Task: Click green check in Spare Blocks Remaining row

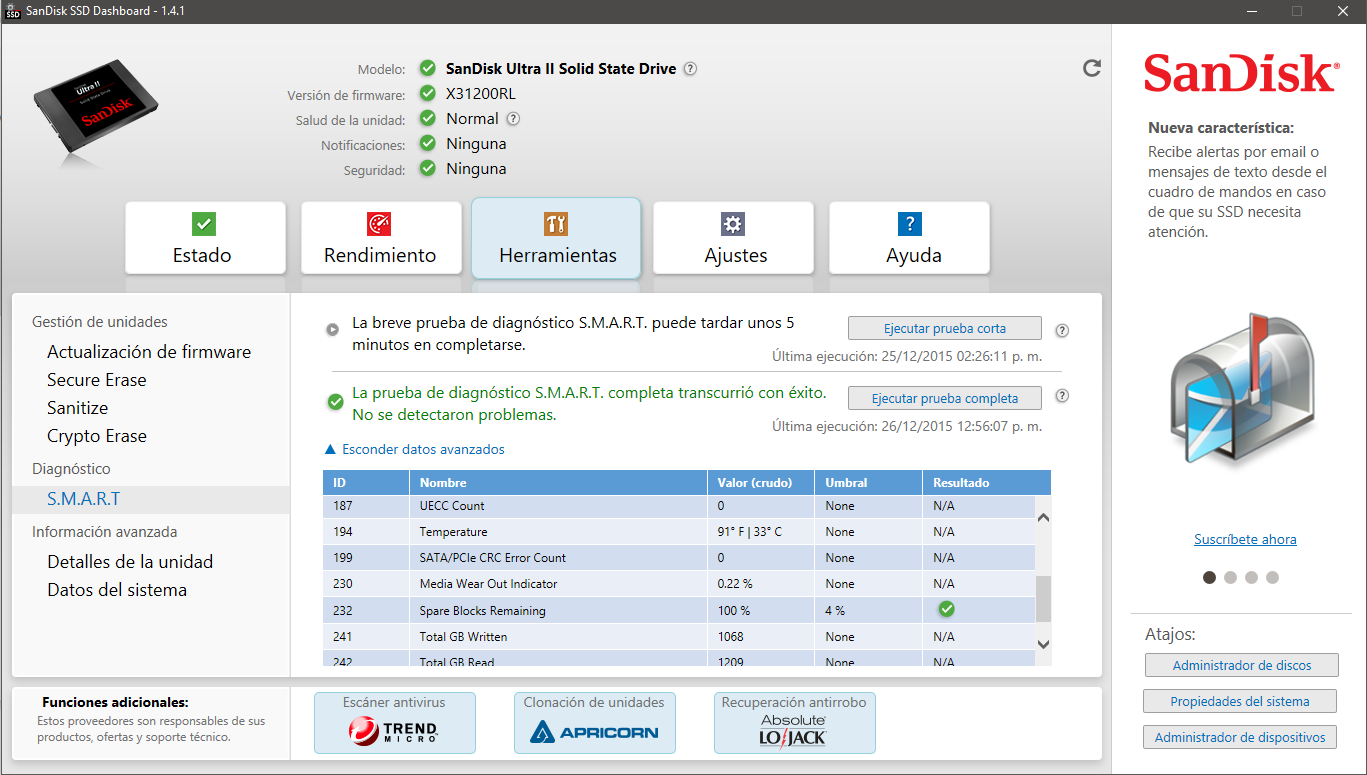Action: (x=946, y=609)
